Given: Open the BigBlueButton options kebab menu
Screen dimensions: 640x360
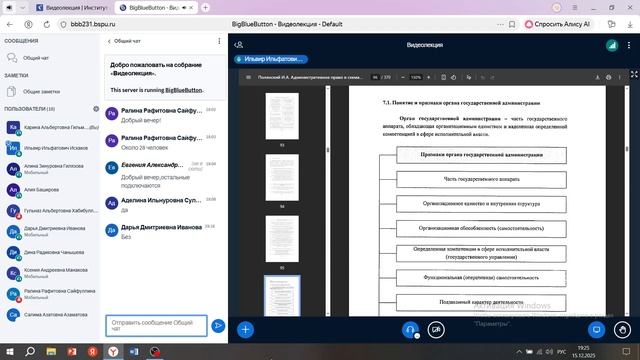Looking at the screenshot, I should [x=629, y=45].
